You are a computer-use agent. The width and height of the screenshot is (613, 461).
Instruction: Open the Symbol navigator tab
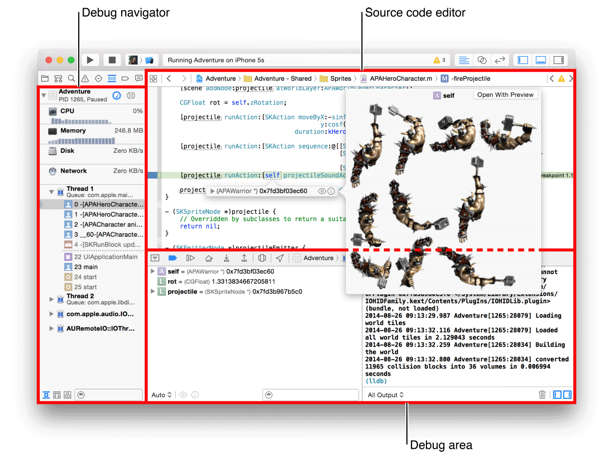coord(58,79)
